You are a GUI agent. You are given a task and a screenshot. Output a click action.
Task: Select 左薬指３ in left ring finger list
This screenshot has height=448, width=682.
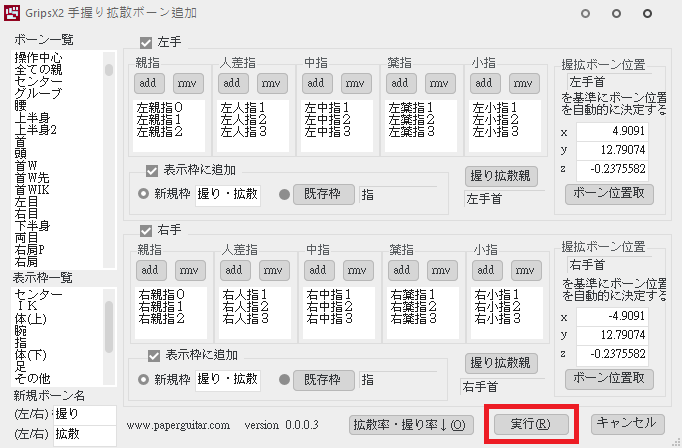point(411,131)
